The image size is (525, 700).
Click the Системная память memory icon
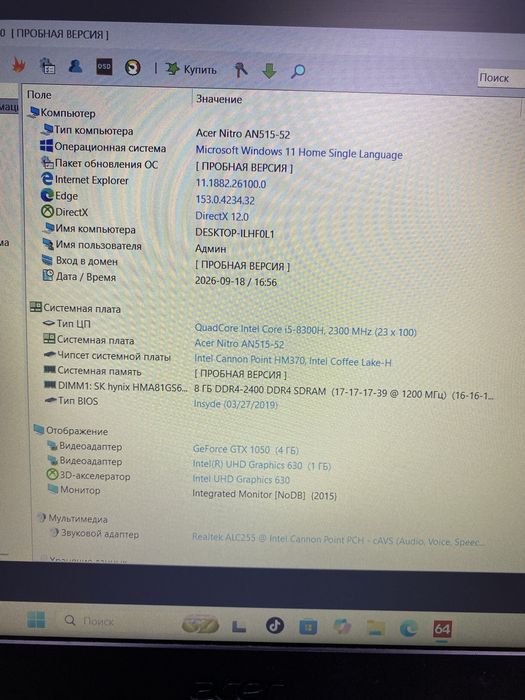[49, 370]
